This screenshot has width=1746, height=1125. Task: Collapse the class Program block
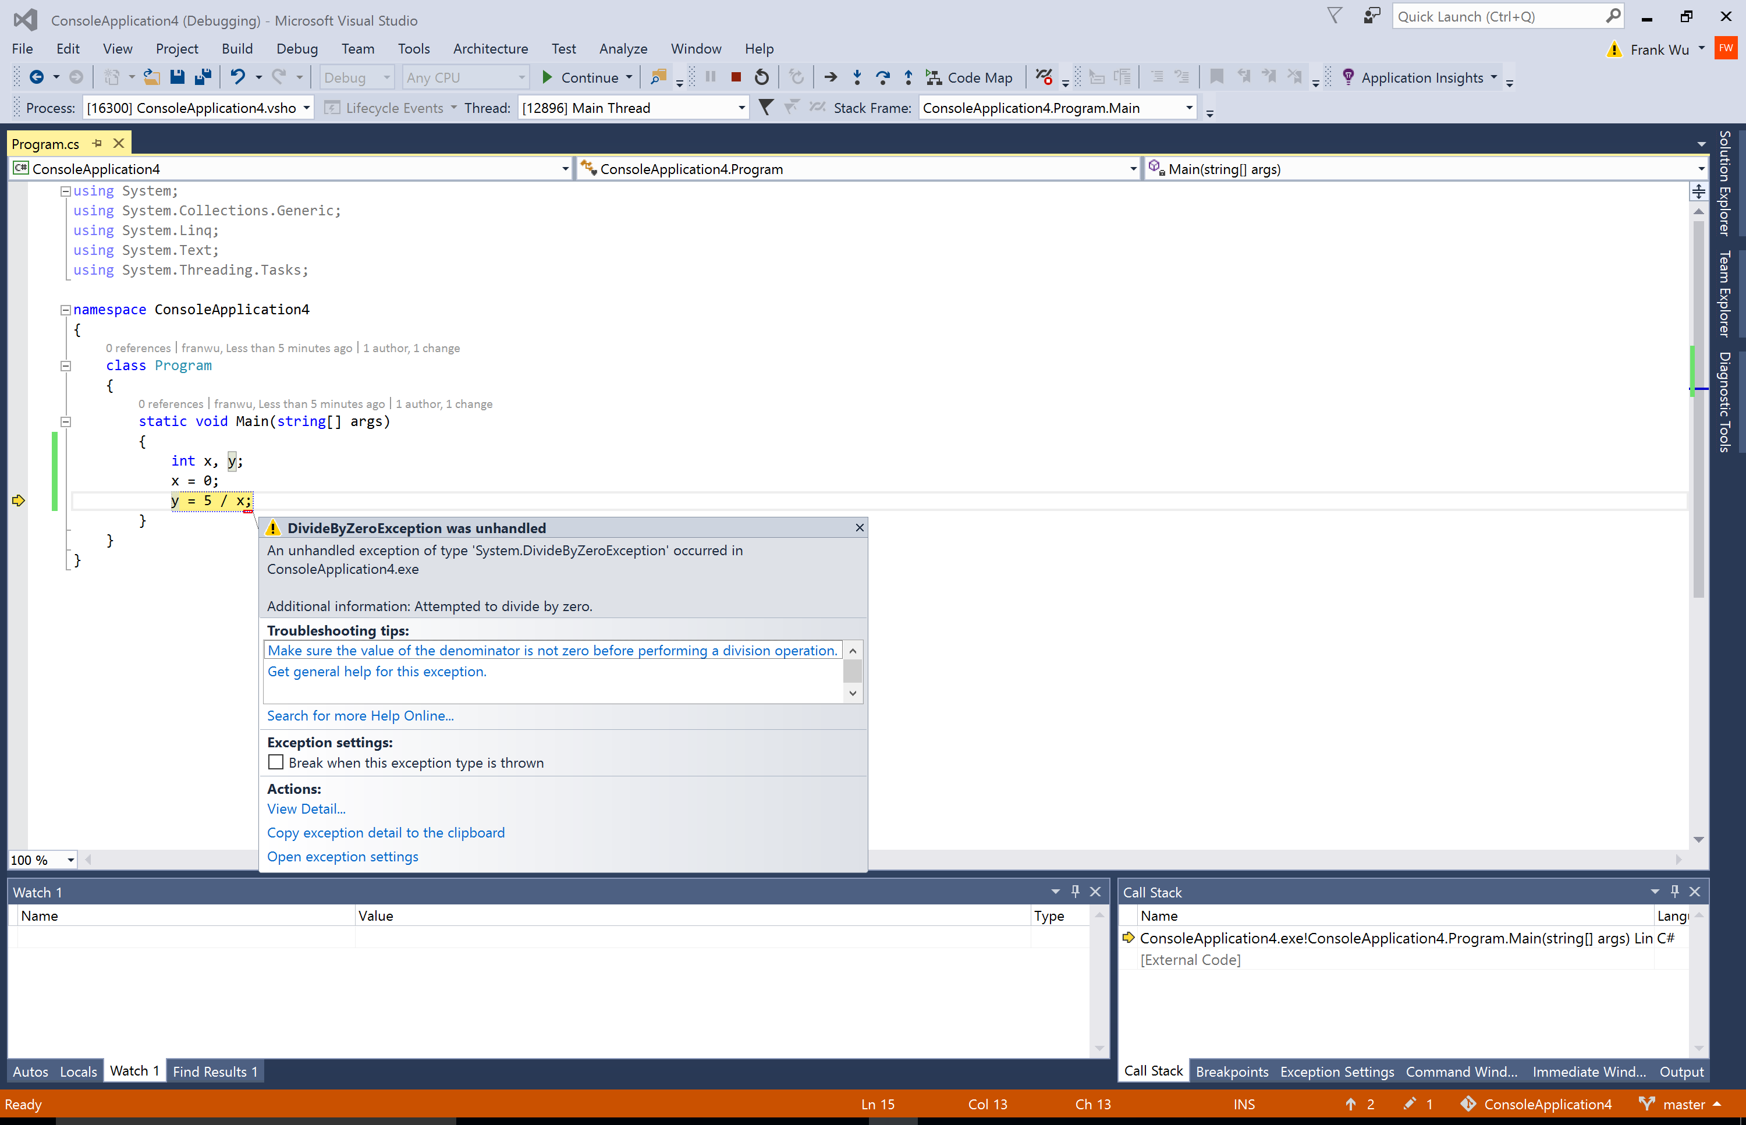pos(65,366)
